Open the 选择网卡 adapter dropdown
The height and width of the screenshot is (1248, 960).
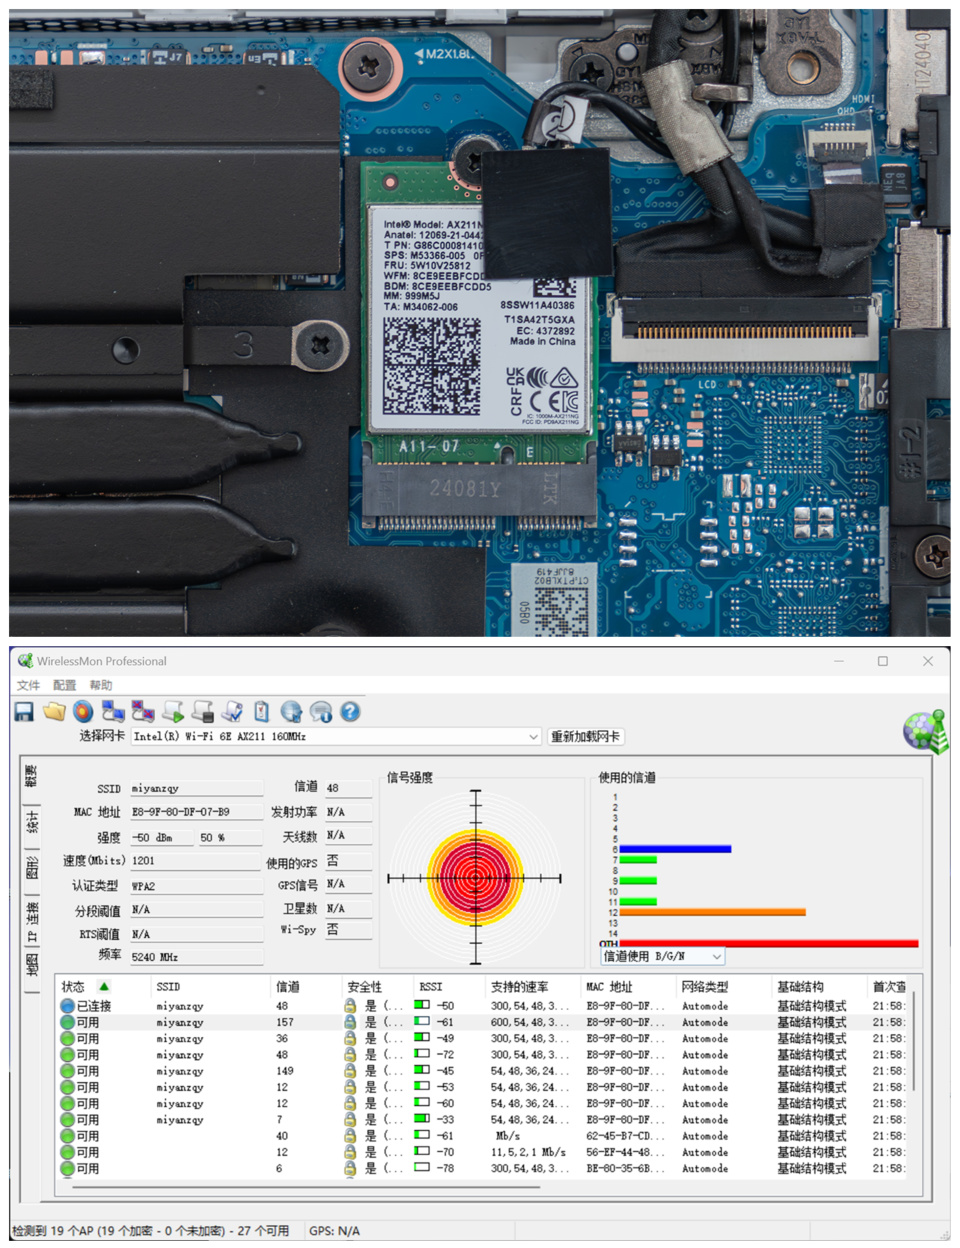tap(336, 736)
